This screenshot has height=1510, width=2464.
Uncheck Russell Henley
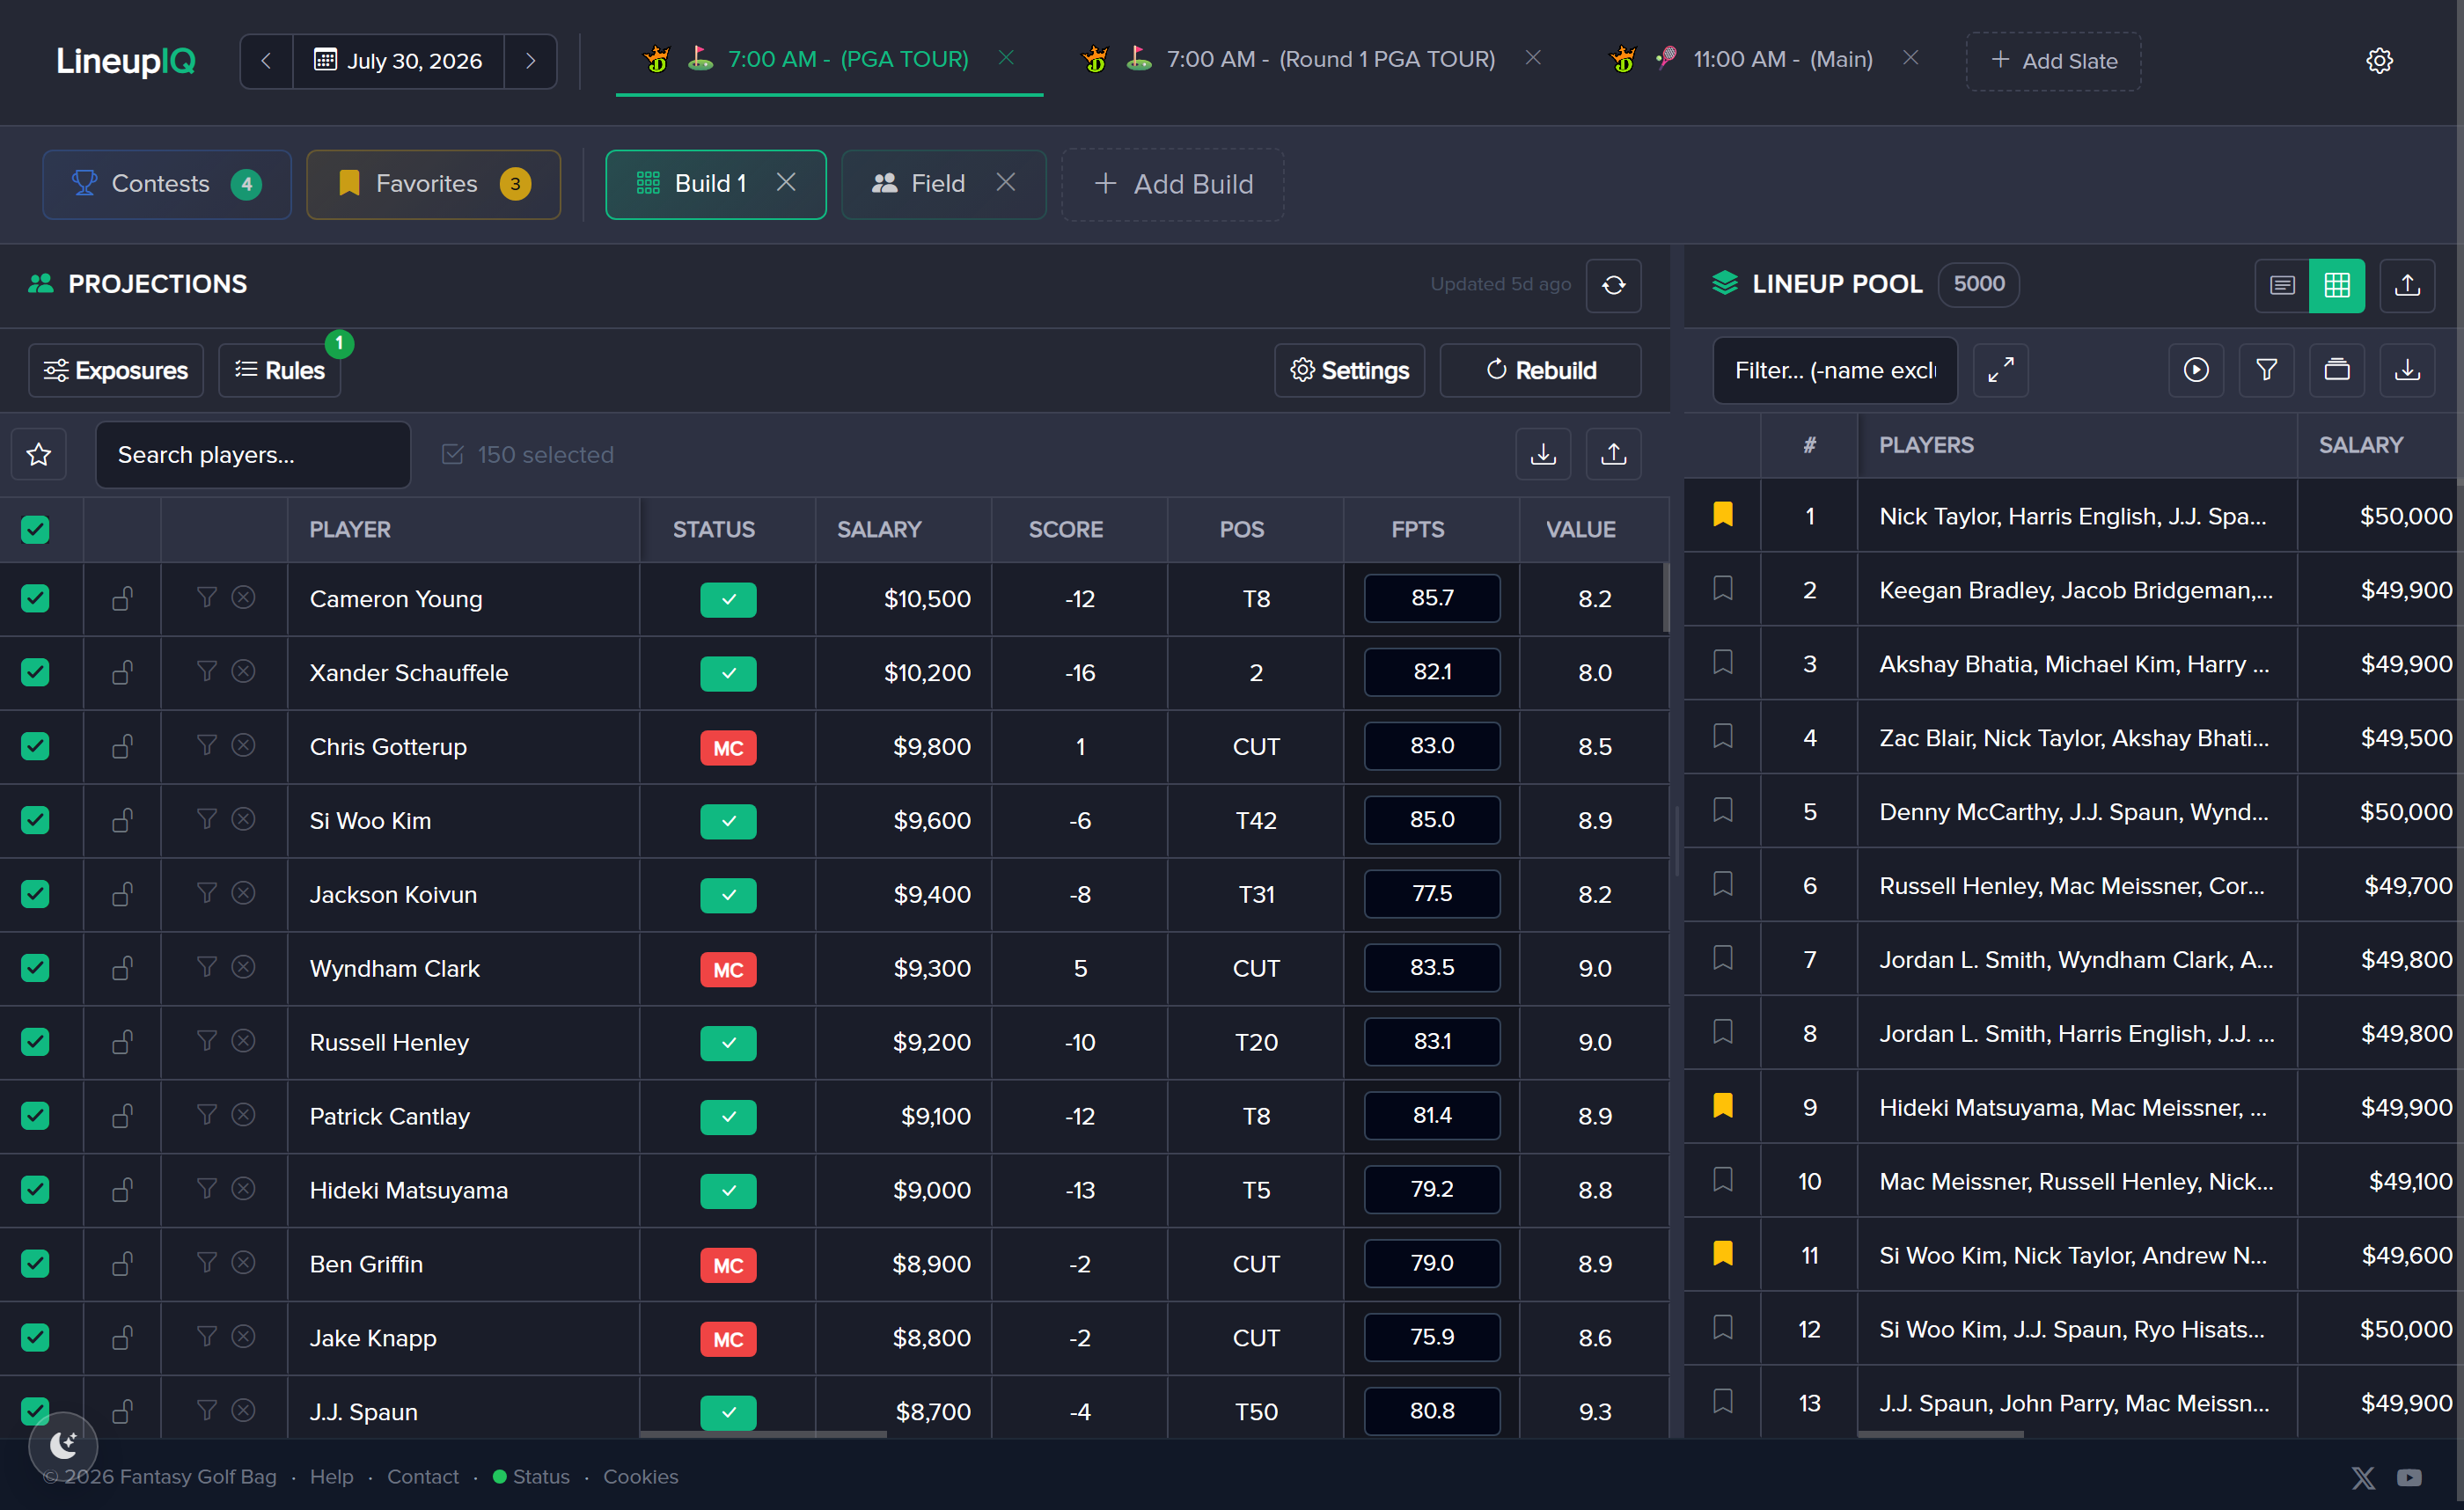(35, 1042)
